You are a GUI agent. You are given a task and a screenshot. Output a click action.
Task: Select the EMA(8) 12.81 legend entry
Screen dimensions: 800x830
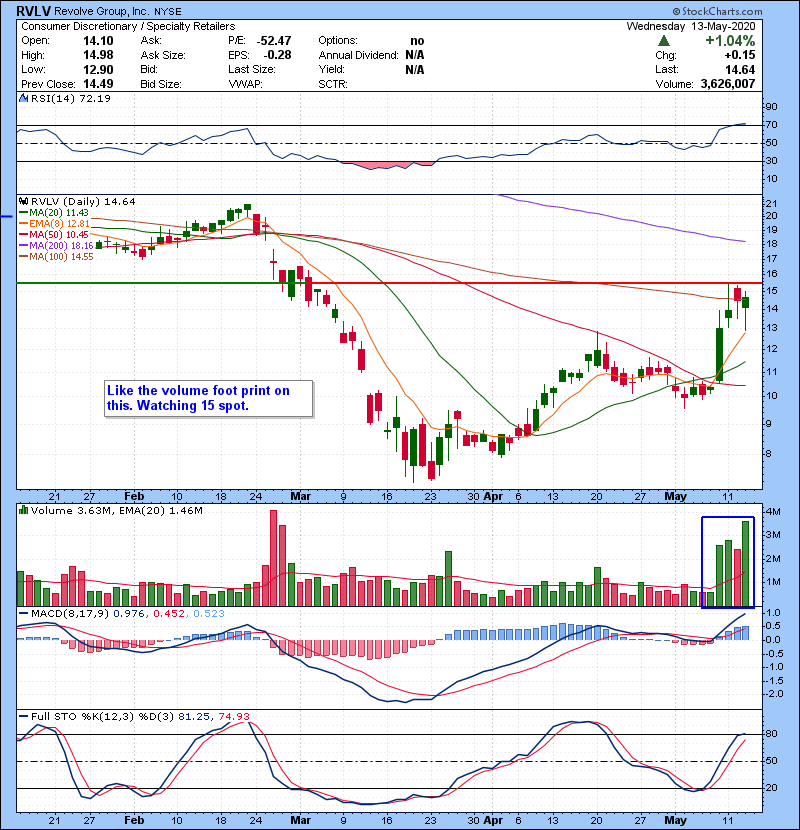(x=54, y=223)
